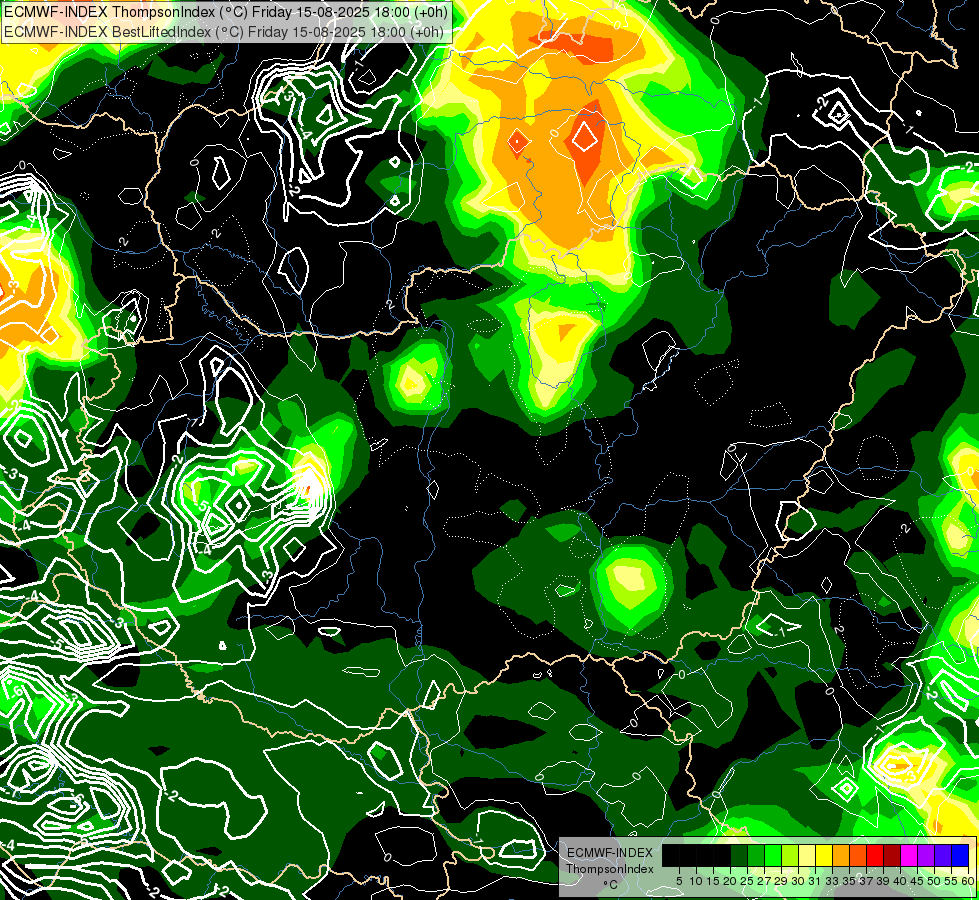Click the legend label "ThompsonIndex"
The height and width of the screenshot is (900, 979).
tap(610, 869)
